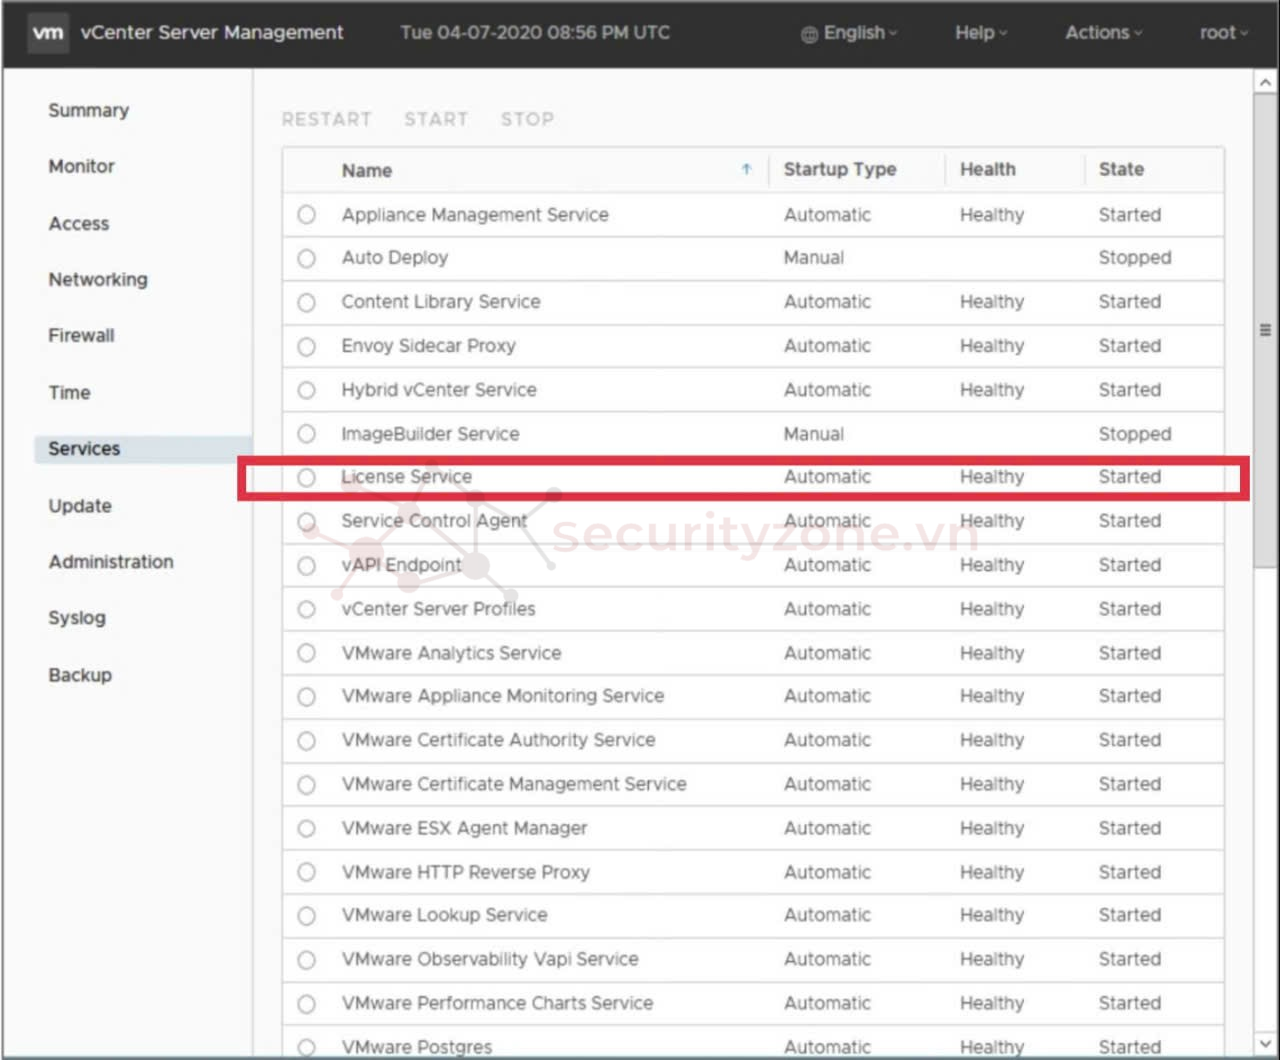Open the Help dropdown menu

tap(981, 33)
